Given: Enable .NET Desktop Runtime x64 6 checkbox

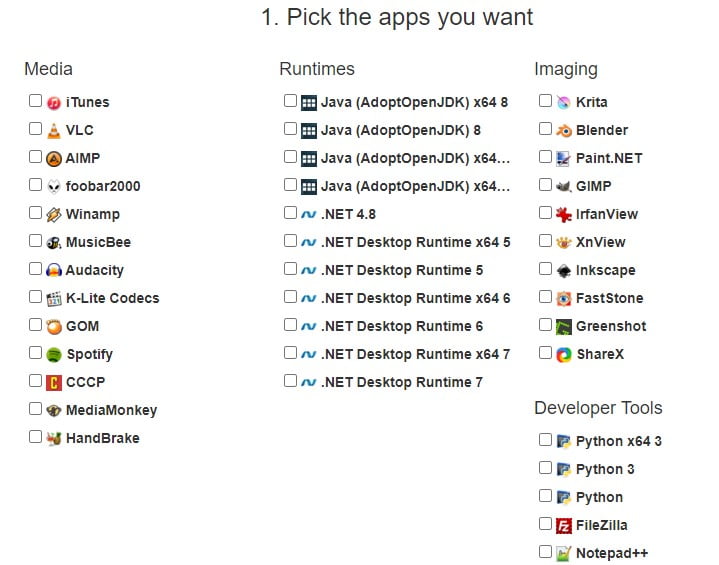Looking at the screenshot, I should click(x=290, y=297).
